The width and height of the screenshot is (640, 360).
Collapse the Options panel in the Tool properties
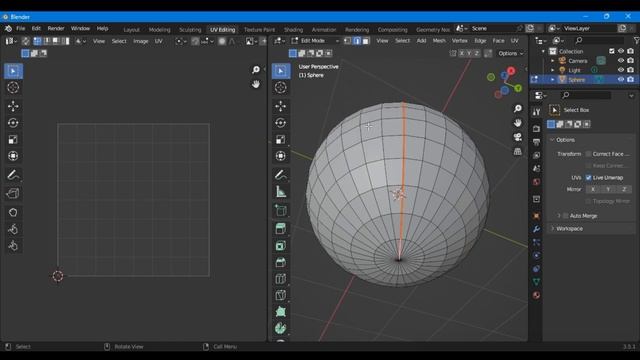552,140
